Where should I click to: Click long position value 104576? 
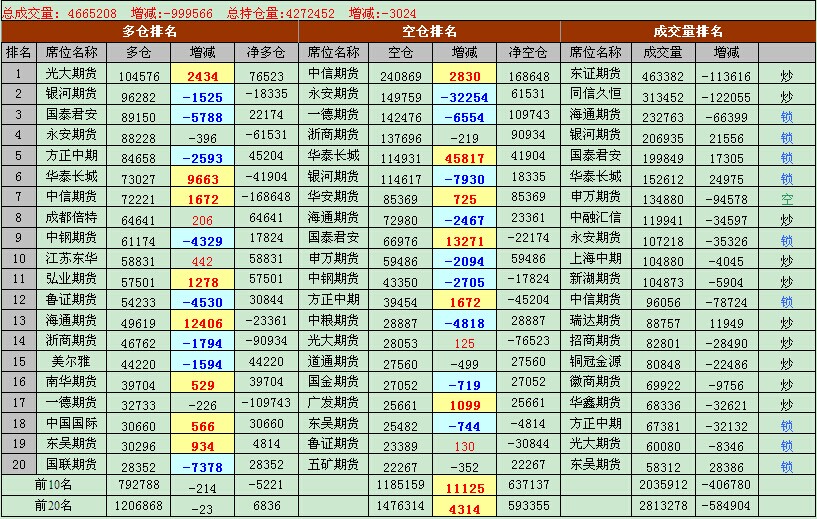click(139, 77)
